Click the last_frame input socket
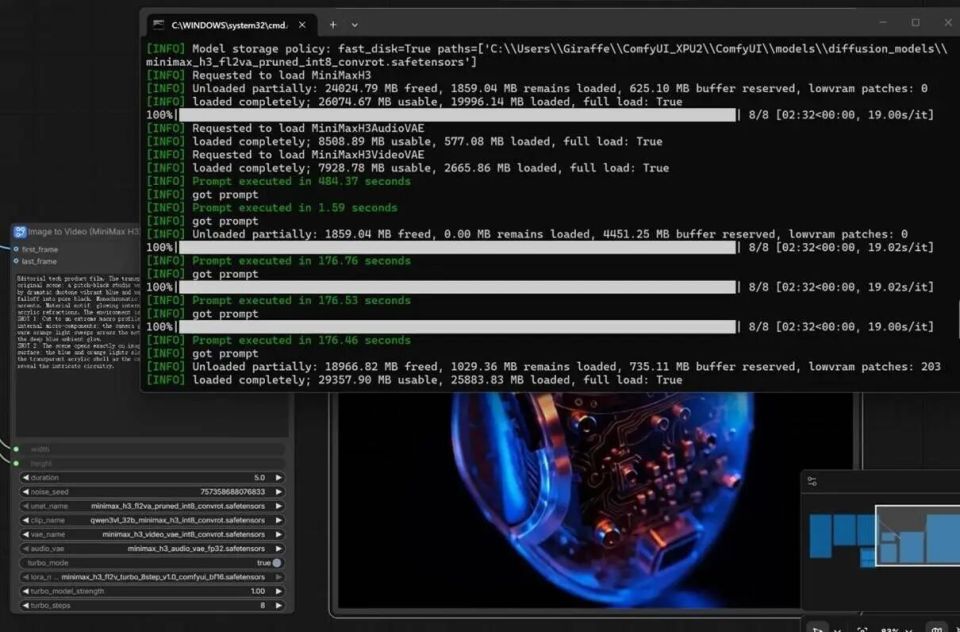 point(17,261)
